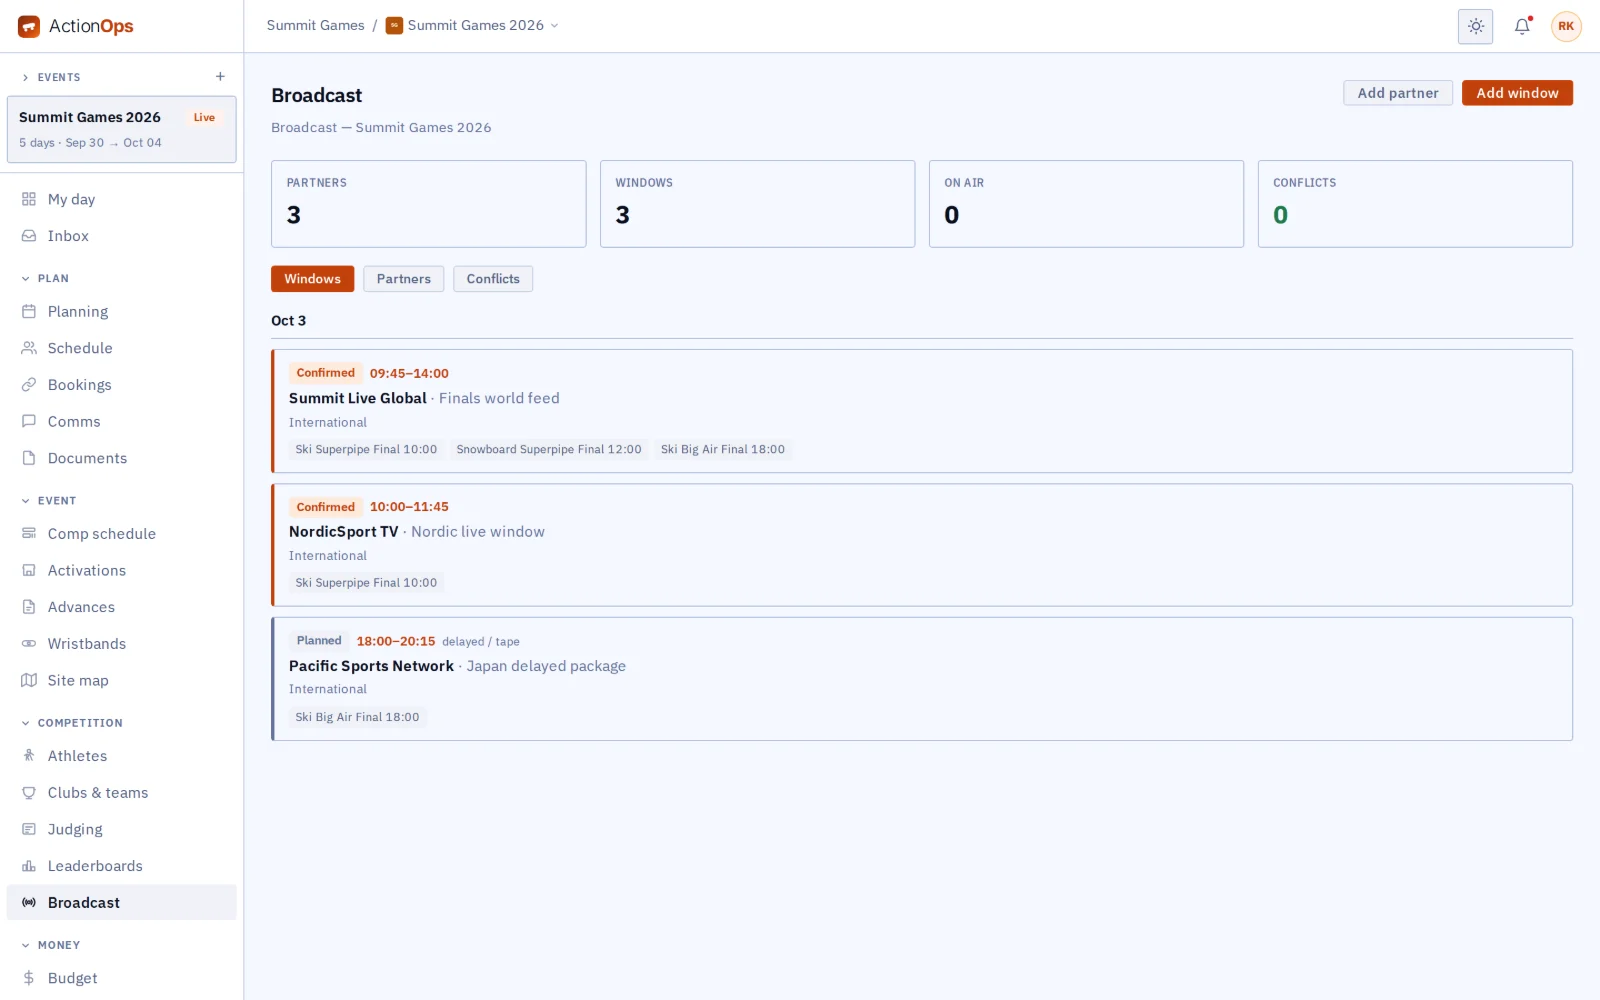Switch to the Windows tab
The height and width of the screenshot is (1000, 1600).
(312, 279)
